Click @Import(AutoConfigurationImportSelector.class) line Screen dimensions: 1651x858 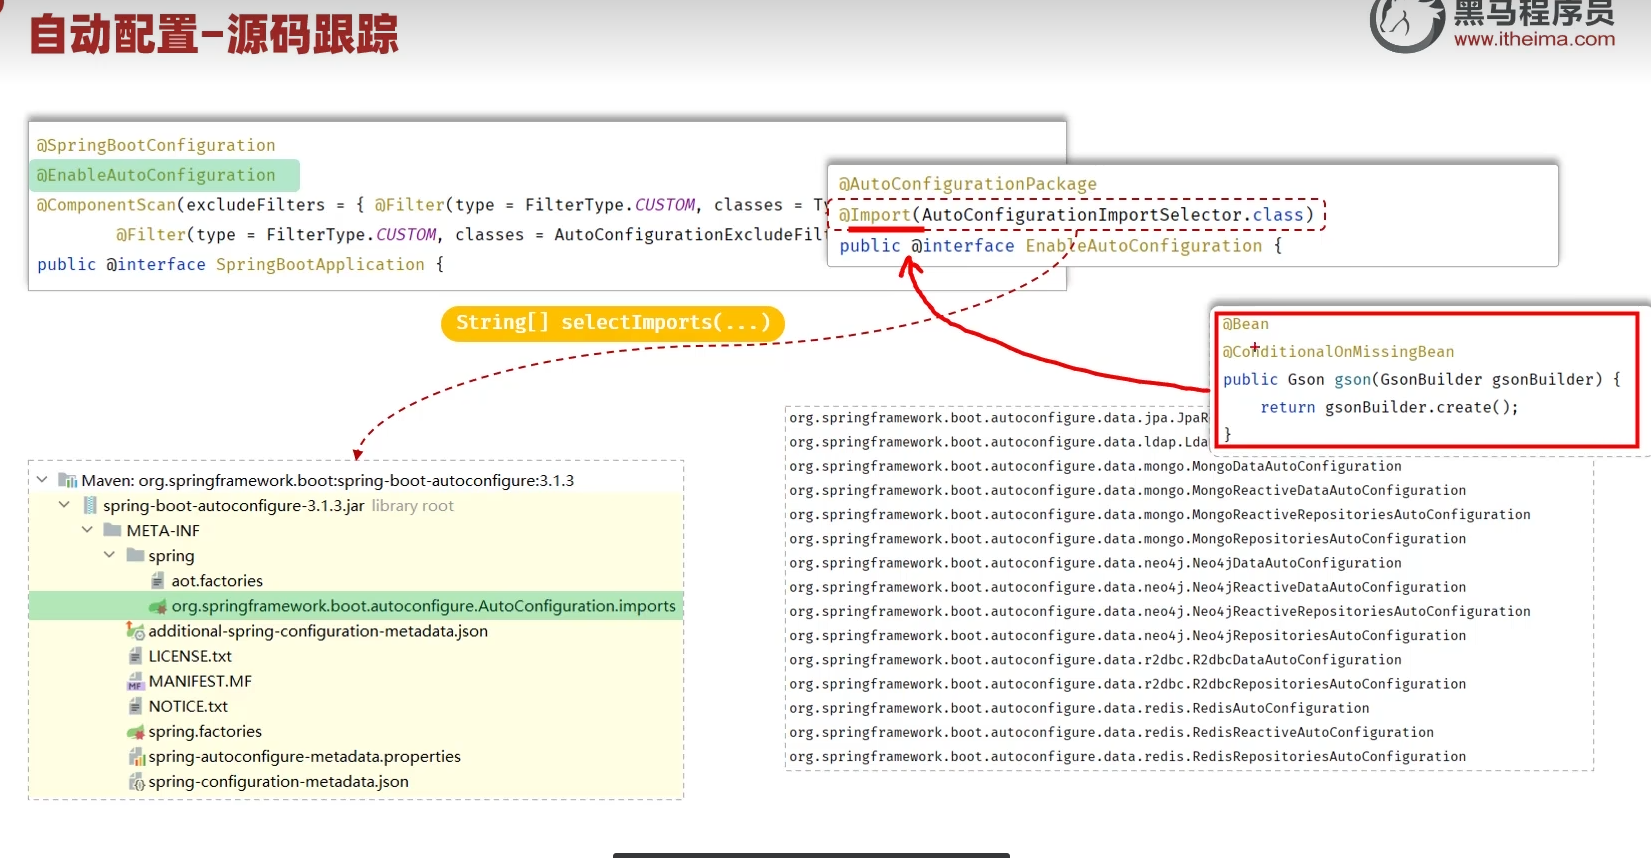click(1076, 215)
